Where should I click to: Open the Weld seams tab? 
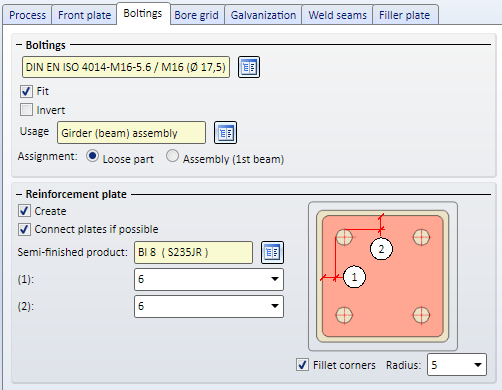tap(337, 15)
